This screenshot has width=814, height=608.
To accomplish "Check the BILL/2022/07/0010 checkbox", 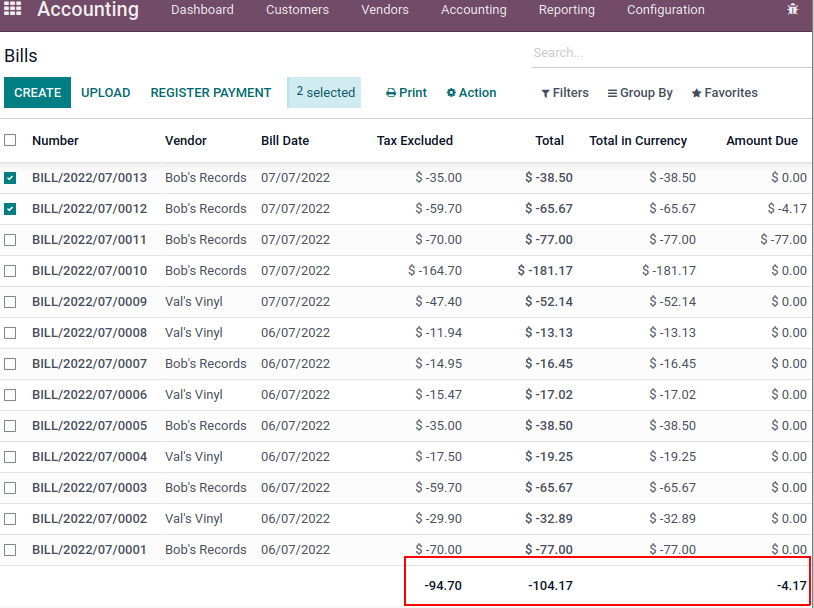I will [10, 271].
